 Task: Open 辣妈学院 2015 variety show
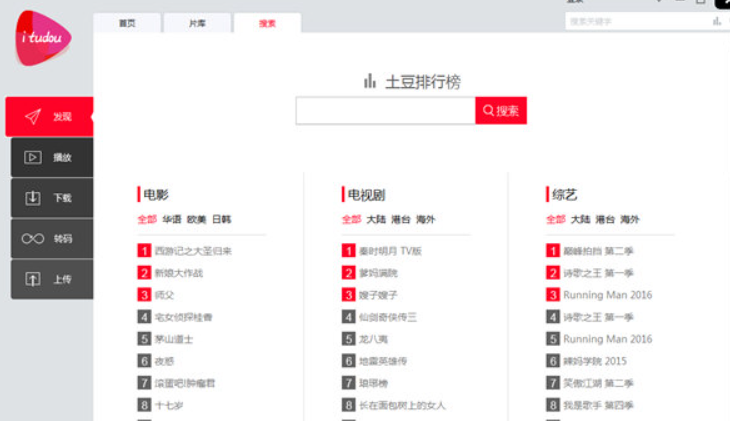(595, 361)
